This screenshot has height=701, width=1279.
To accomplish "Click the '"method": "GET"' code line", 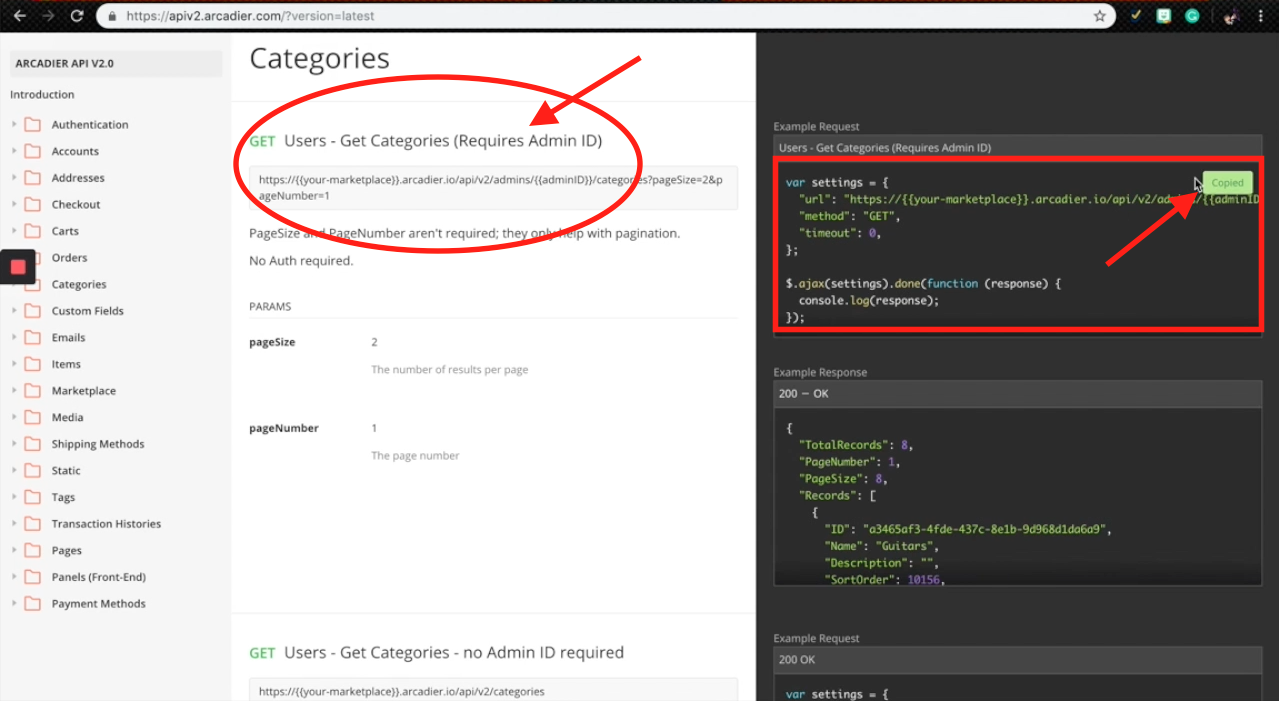I will coord(850,216).
